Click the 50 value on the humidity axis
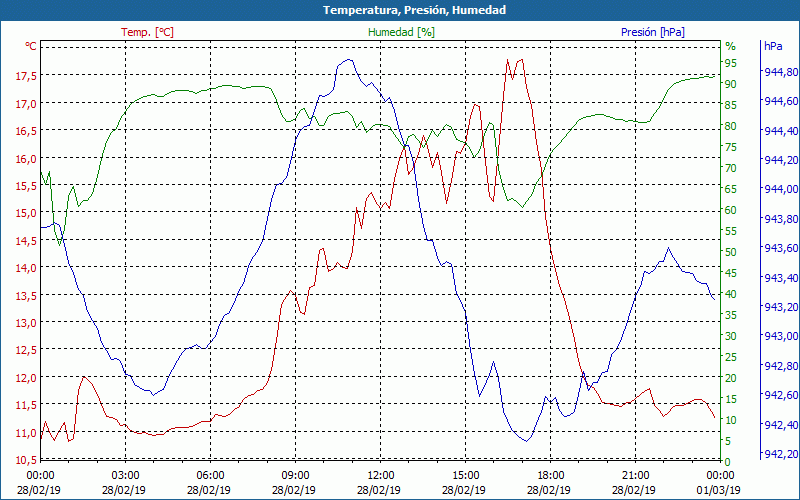The image size is (800, 500). (731, 252)
